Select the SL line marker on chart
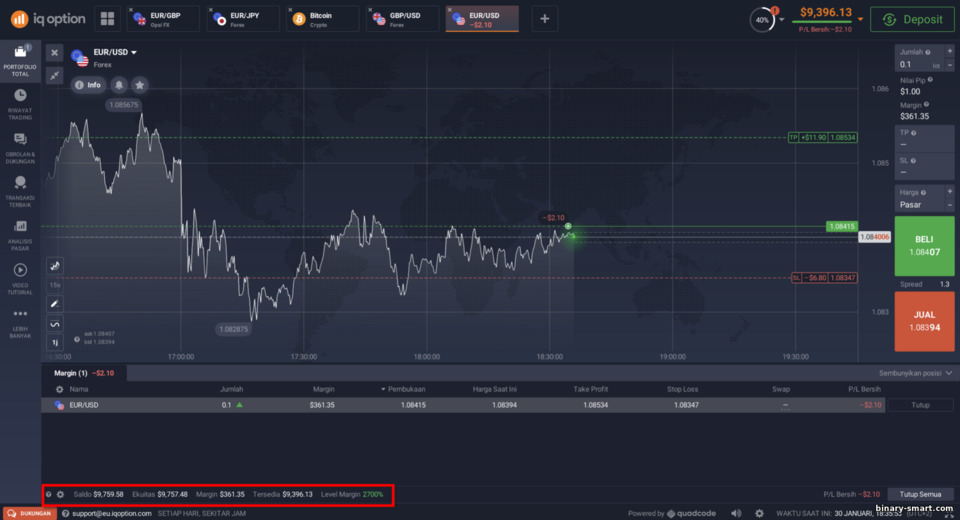960x520 pixels. [x=824, y=277]
